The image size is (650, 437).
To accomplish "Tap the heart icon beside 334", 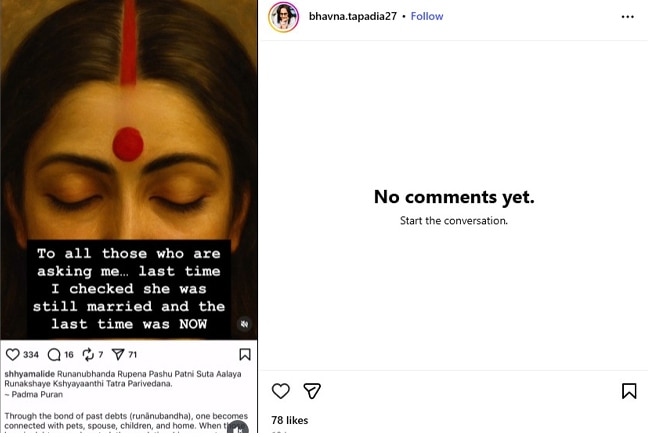I will 13,355.
